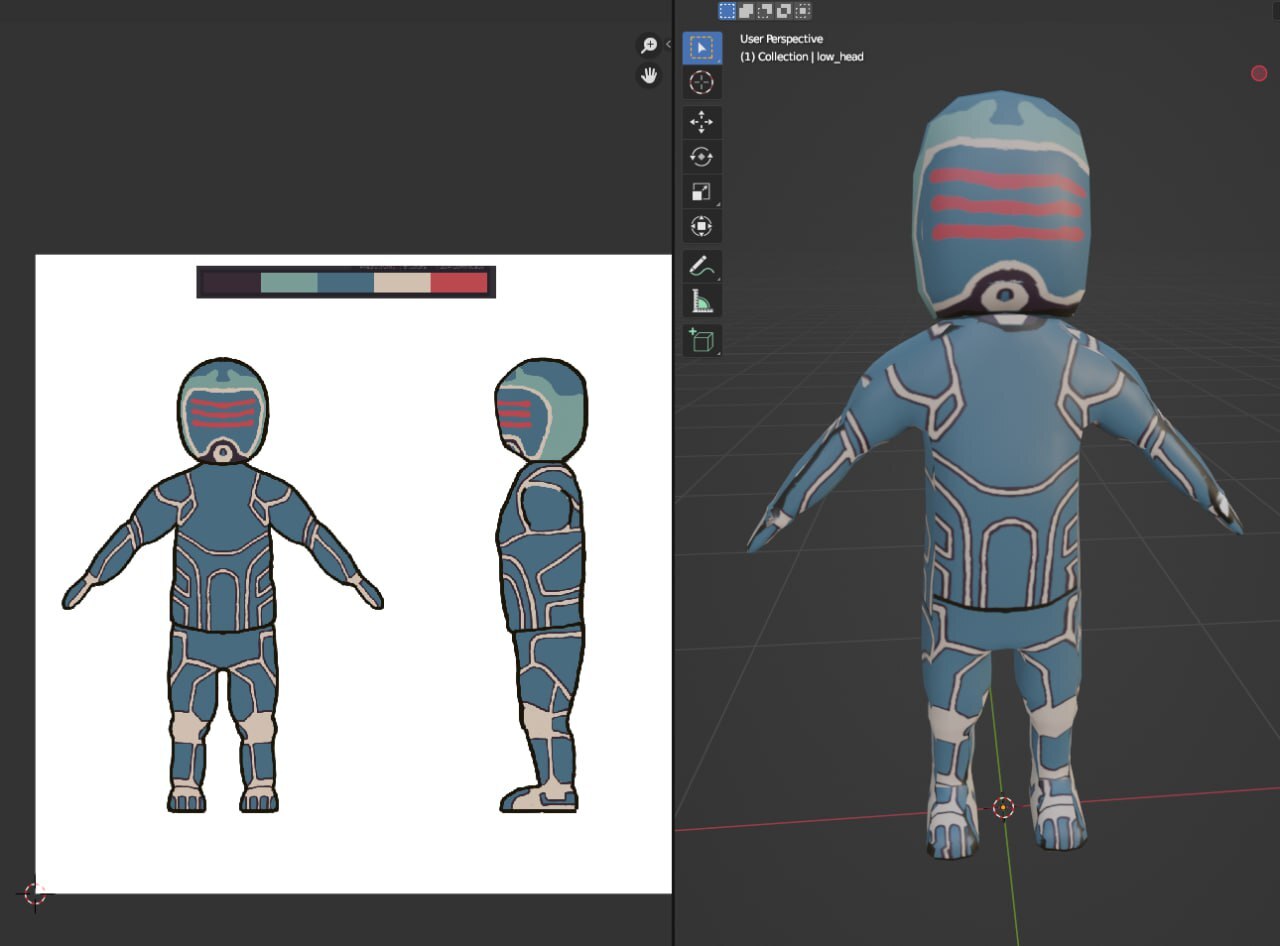Select the Rotate tool
This screenshot has height=946, width=1280.
click(x=701, y=157)
